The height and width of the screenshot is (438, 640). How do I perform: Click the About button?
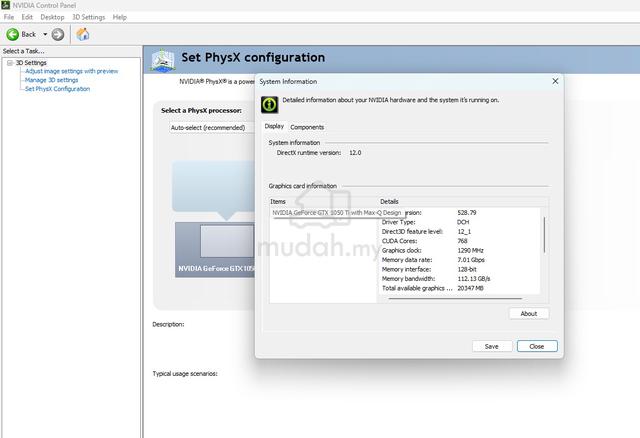pos(529,313)
